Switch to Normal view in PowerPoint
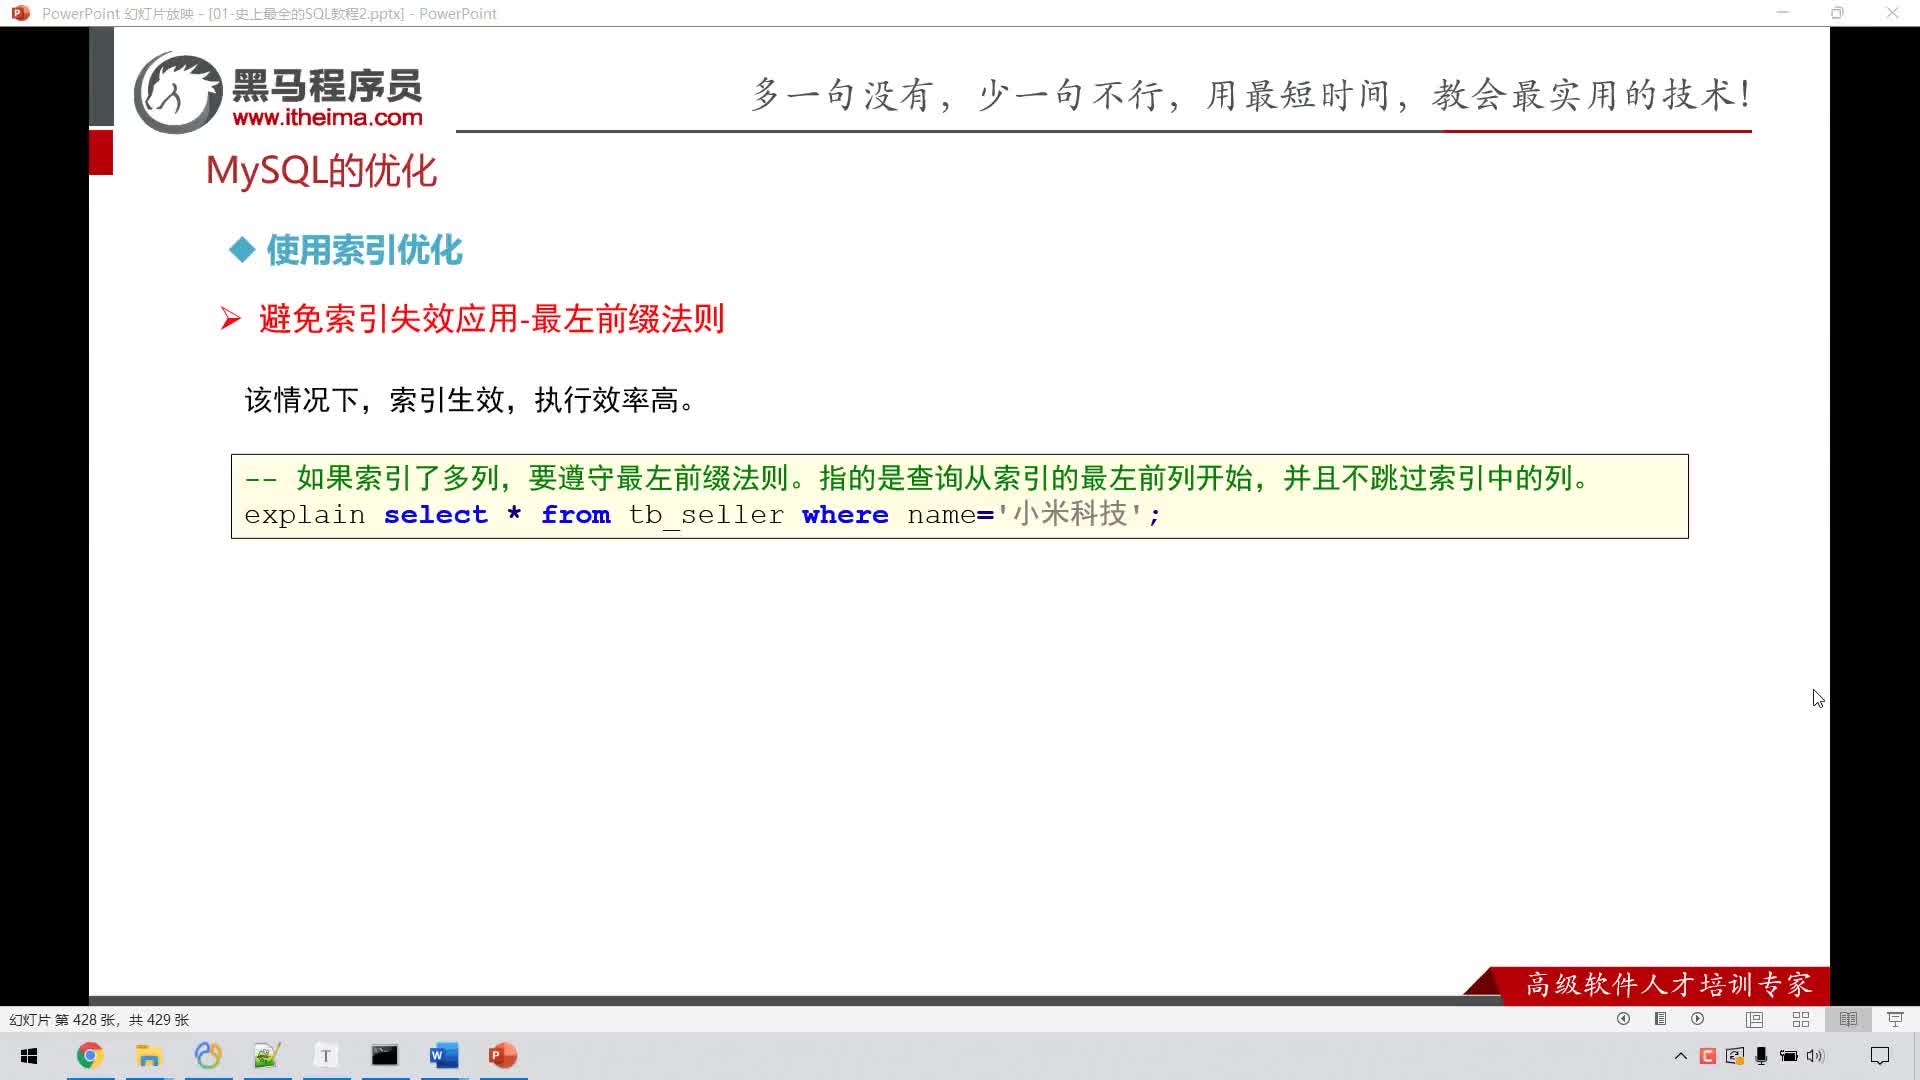The width and height of the screenshot is (1920, 1080). [1754, 1019]
